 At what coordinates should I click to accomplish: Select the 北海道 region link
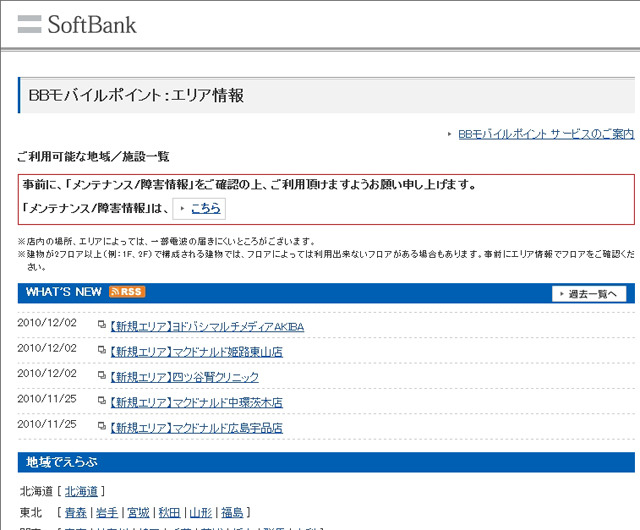[81, 491]
